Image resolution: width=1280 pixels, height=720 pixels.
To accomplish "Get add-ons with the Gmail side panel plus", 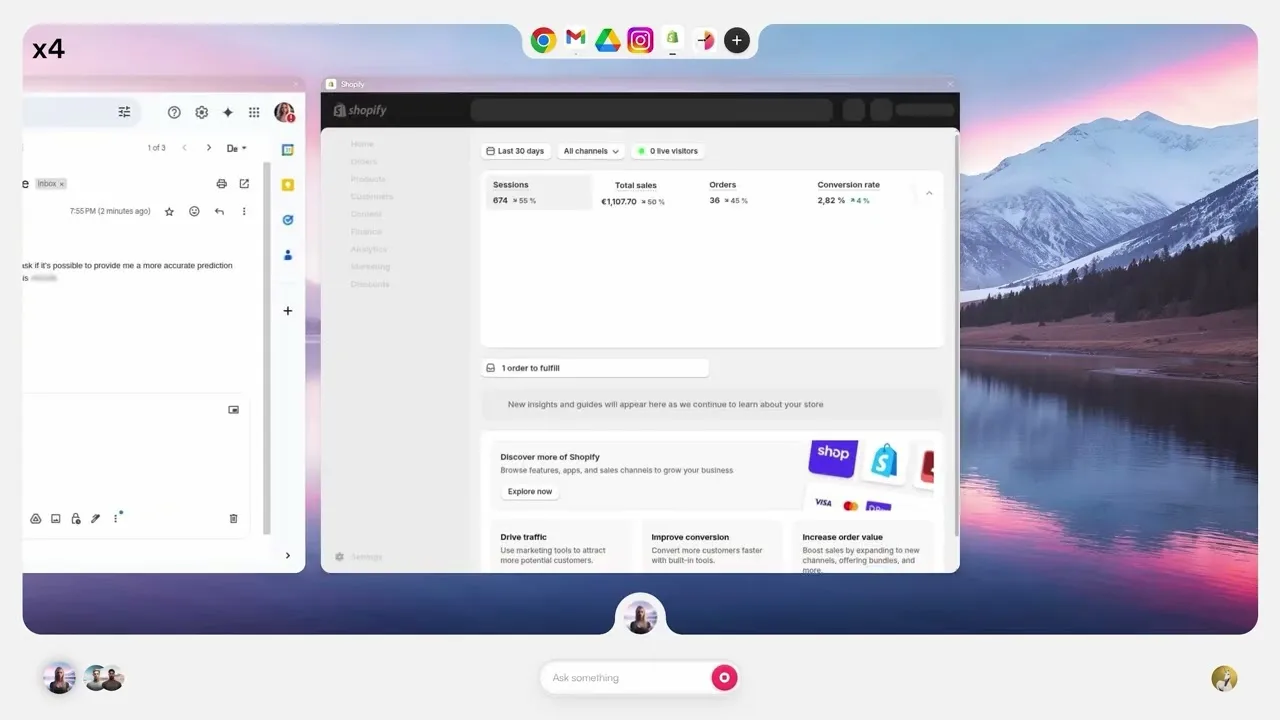I will point(288,311).
